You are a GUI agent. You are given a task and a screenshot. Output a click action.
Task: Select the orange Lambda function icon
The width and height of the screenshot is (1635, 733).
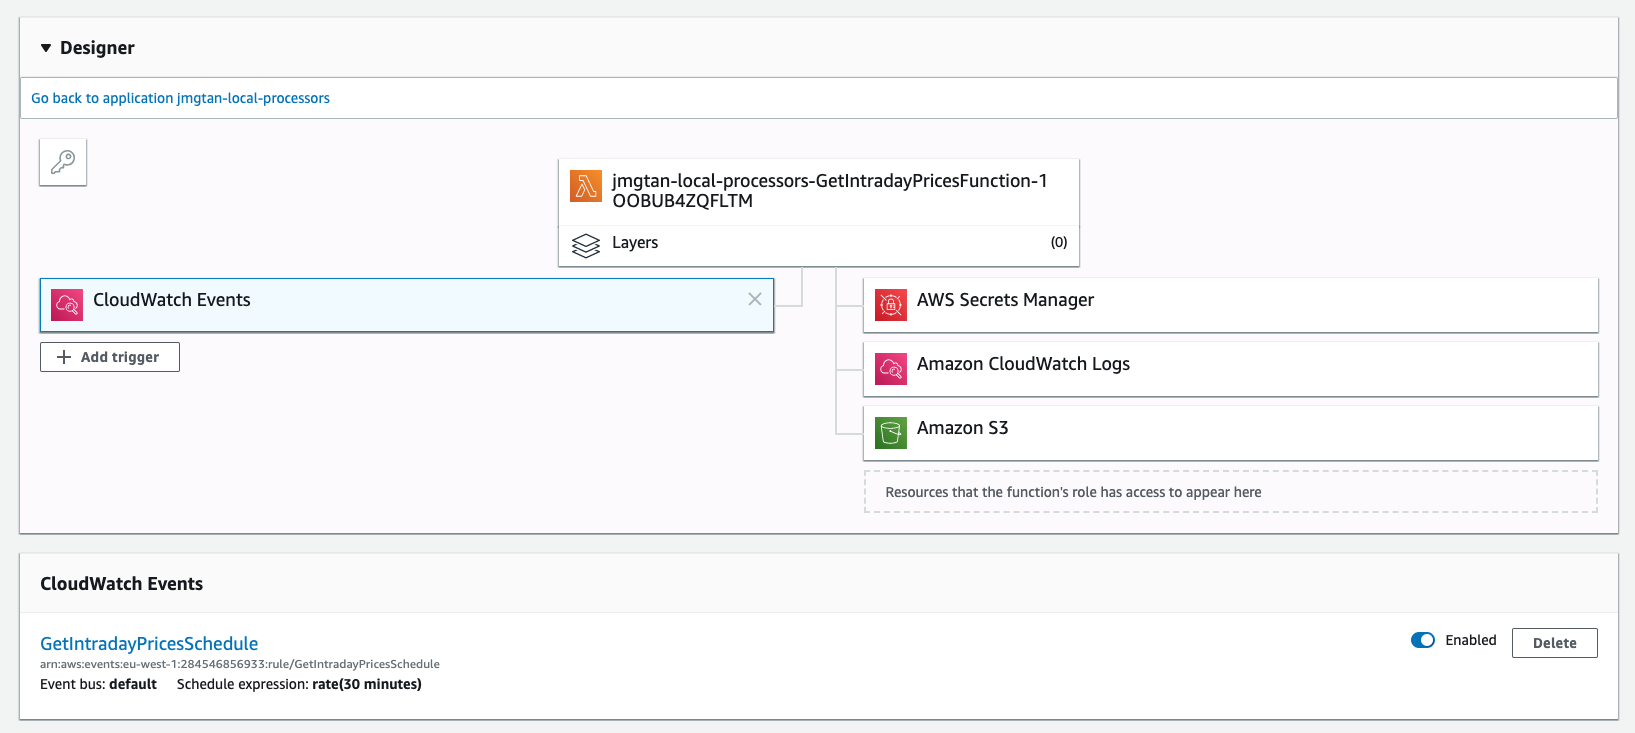pos(586,186)
